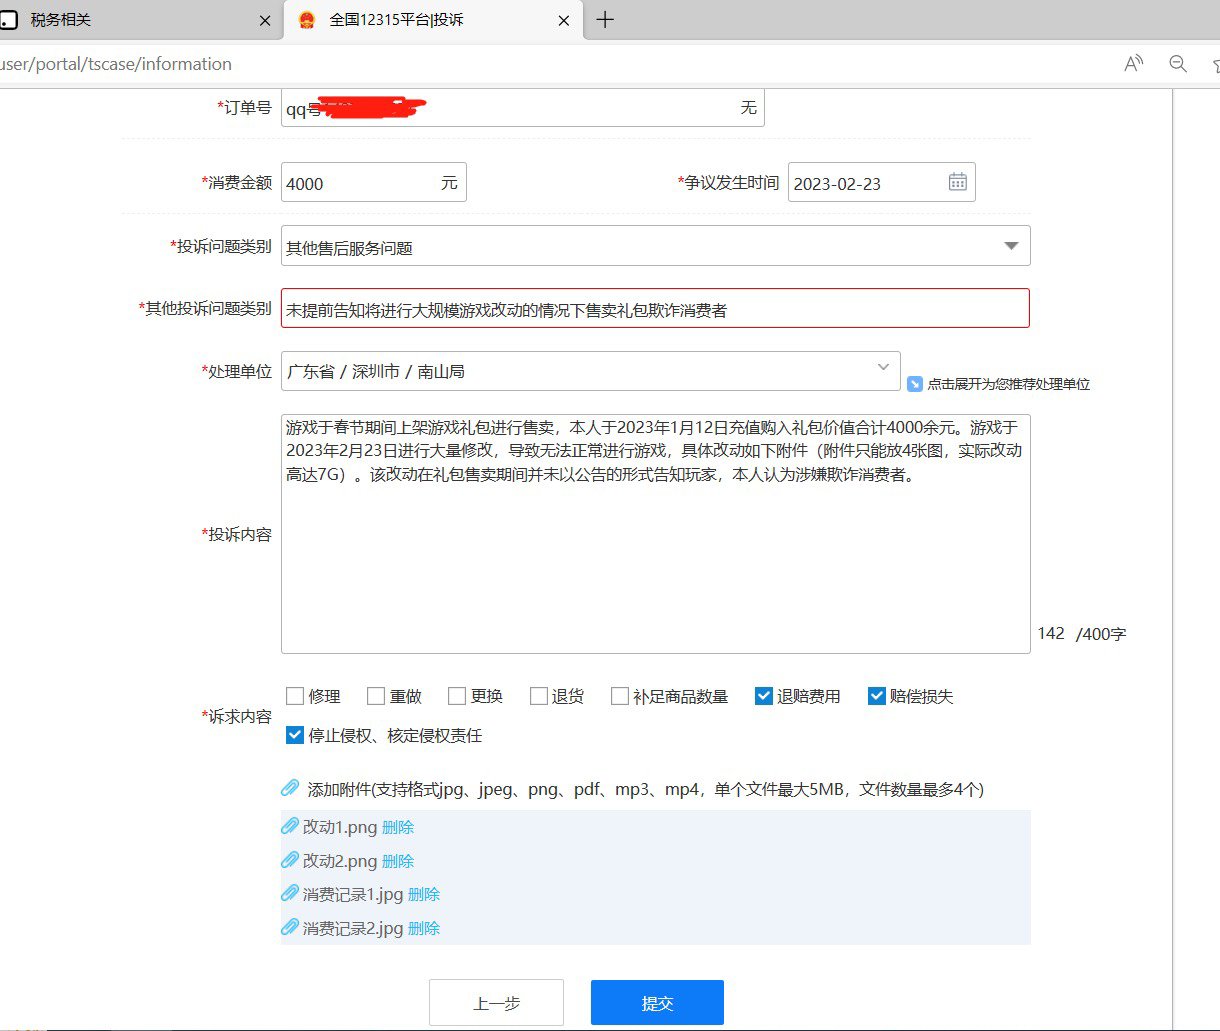Expand the 投诉问题类别 dropdown

pos(1011,246)
